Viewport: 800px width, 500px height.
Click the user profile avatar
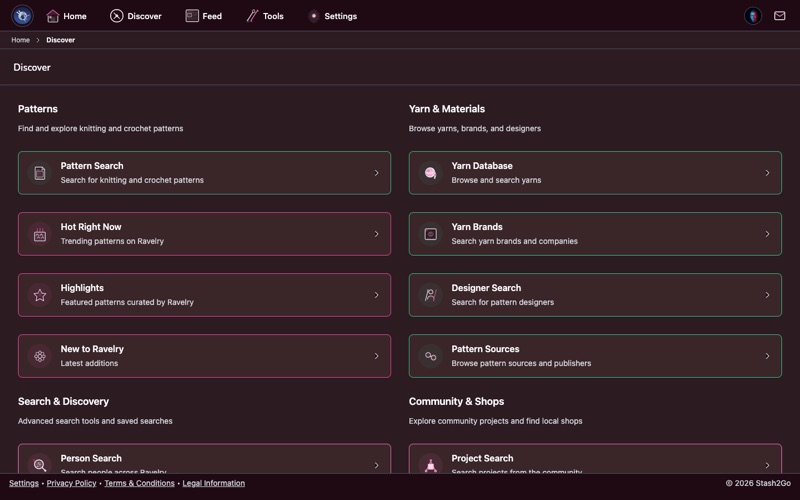(753, 16)
